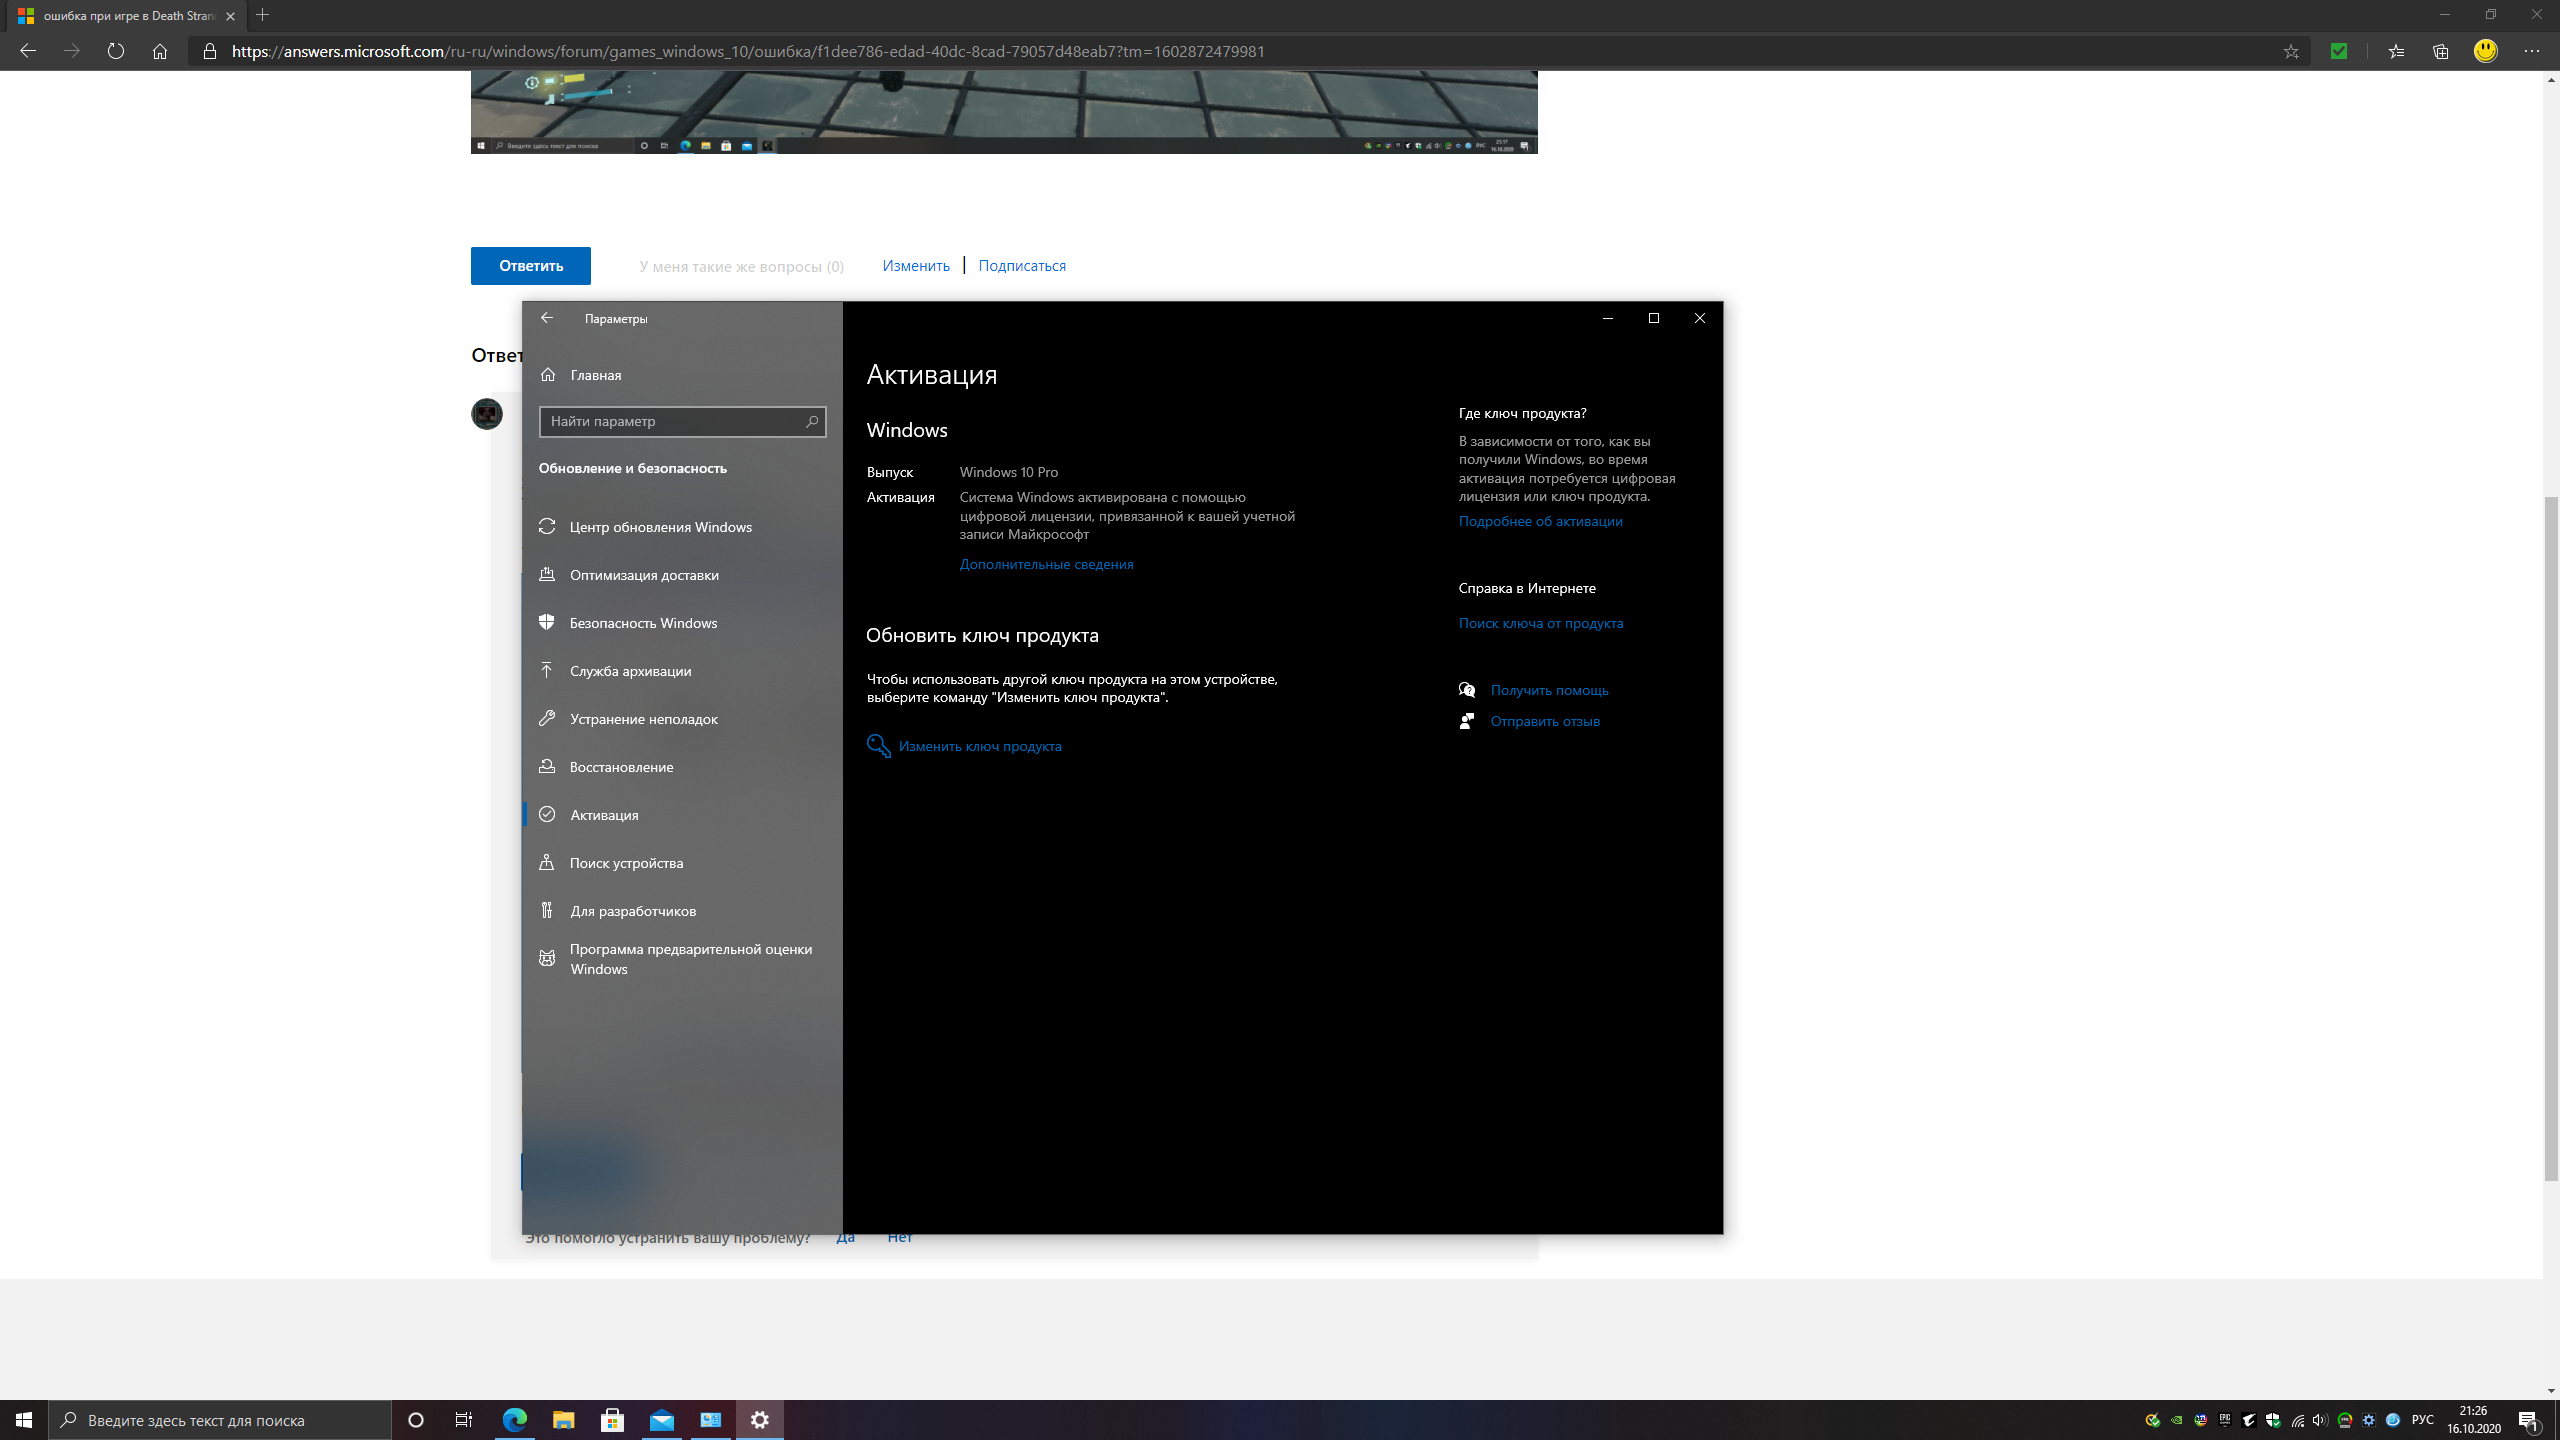Open the notification center icon
The height and width of the screenshot is (1440, 2560).
click(x=2529, y=1420)
